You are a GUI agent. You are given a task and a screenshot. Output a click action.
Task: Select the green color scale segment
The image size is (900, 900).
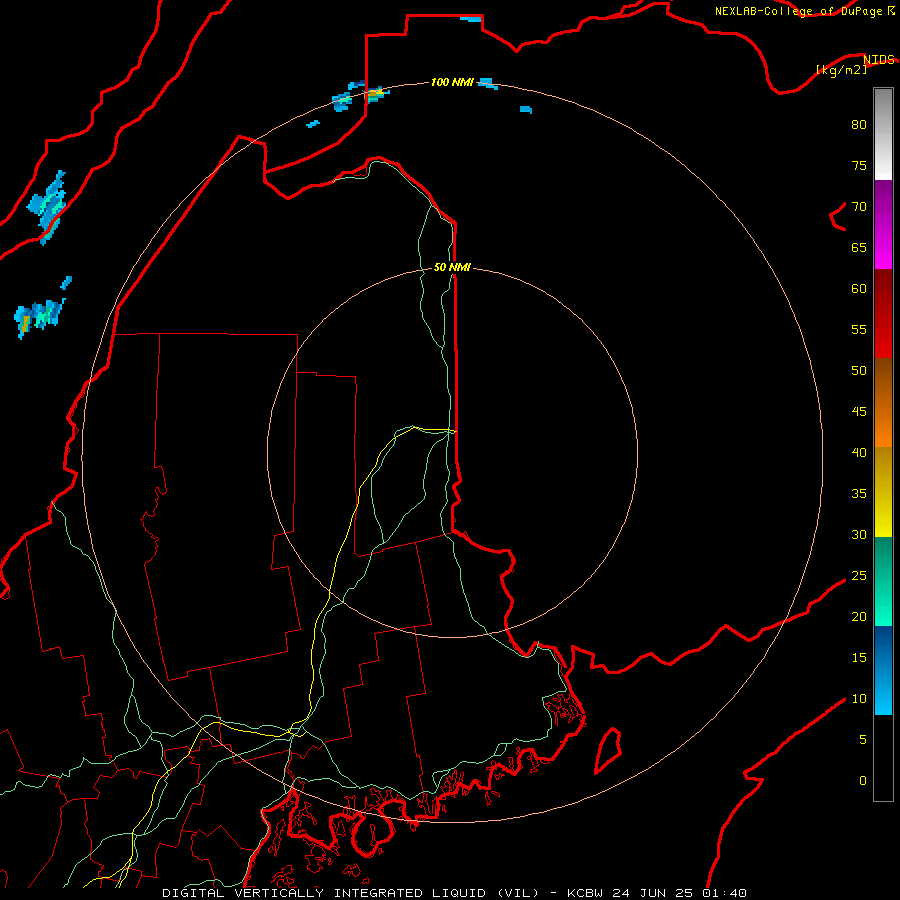[x=883, y=581]
